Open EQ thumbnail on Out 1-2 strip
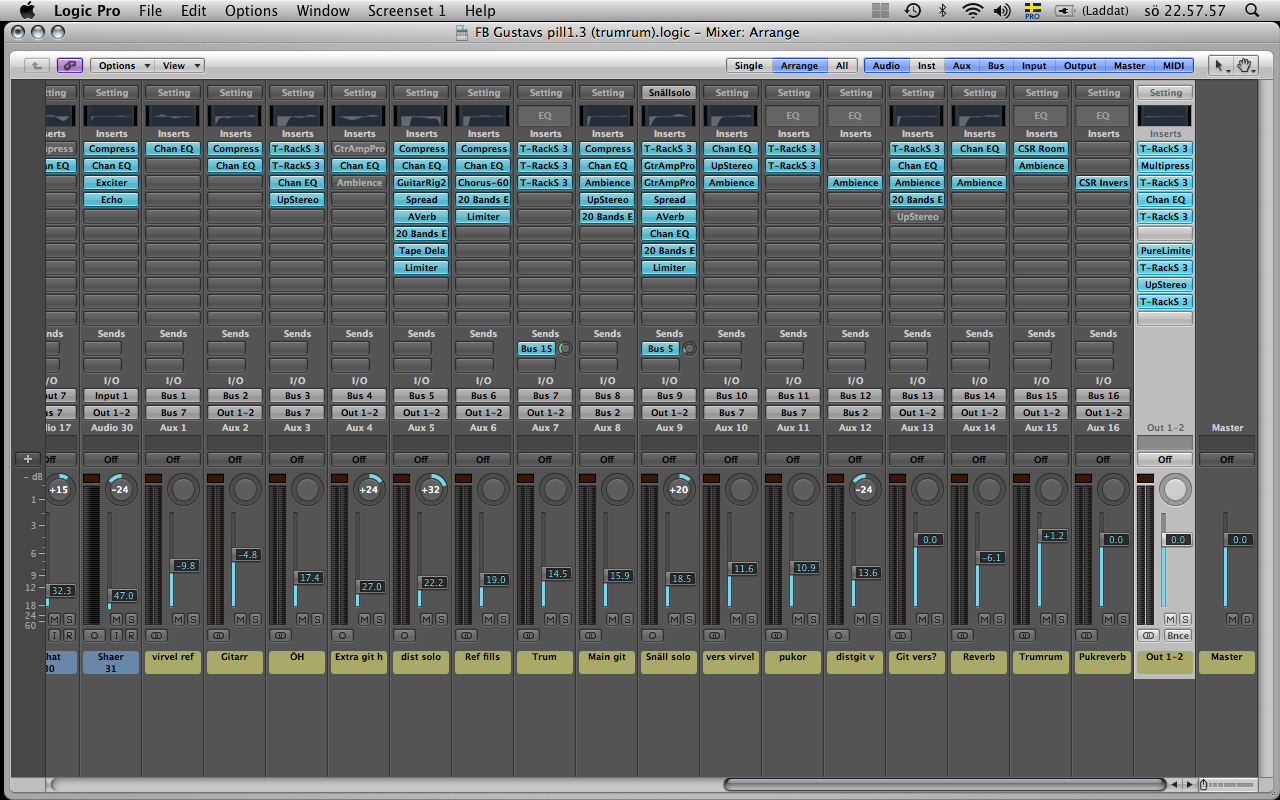1280x800 pixels. click(x=1165, y=116)
